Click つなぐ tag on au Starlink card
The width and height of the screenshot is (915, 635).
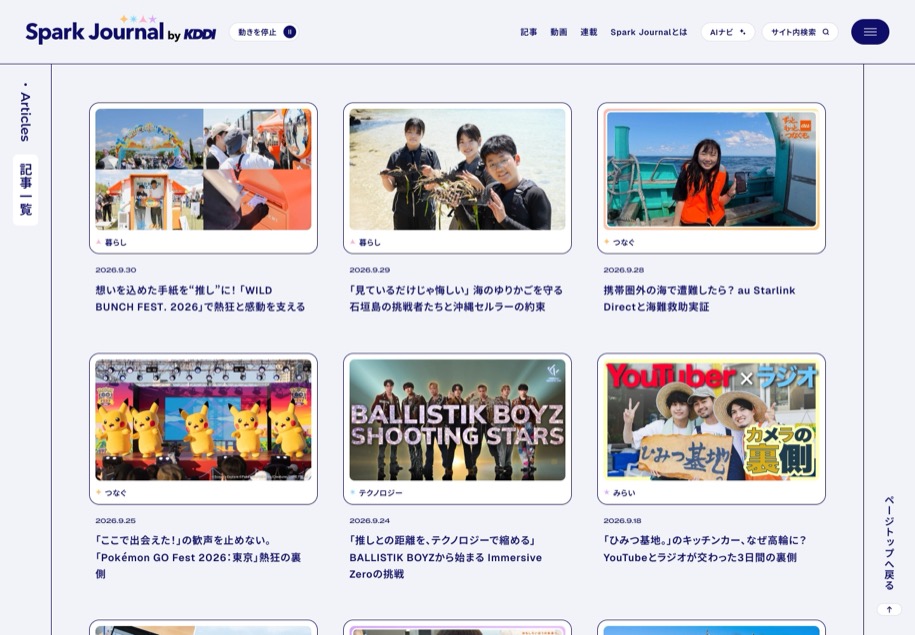pyautogui.click(x=619, y=242)
